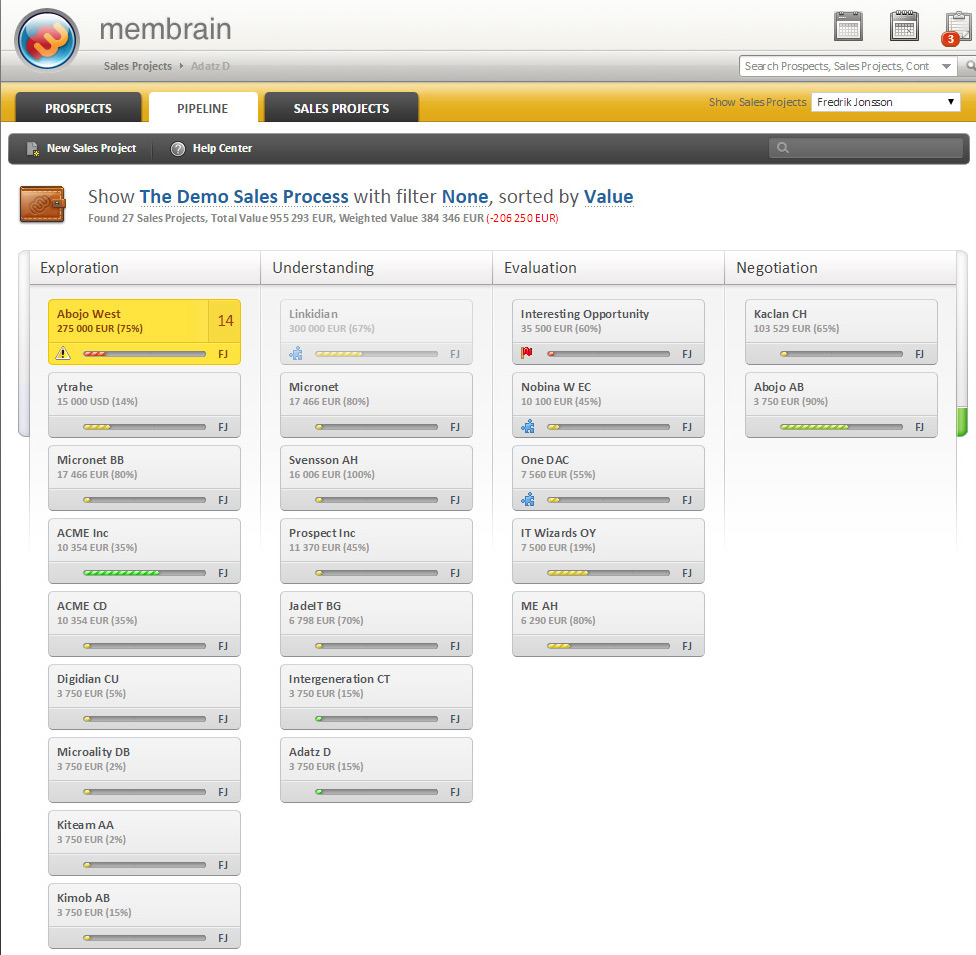Click progress bar on ME AH card

tap(608, 646)
